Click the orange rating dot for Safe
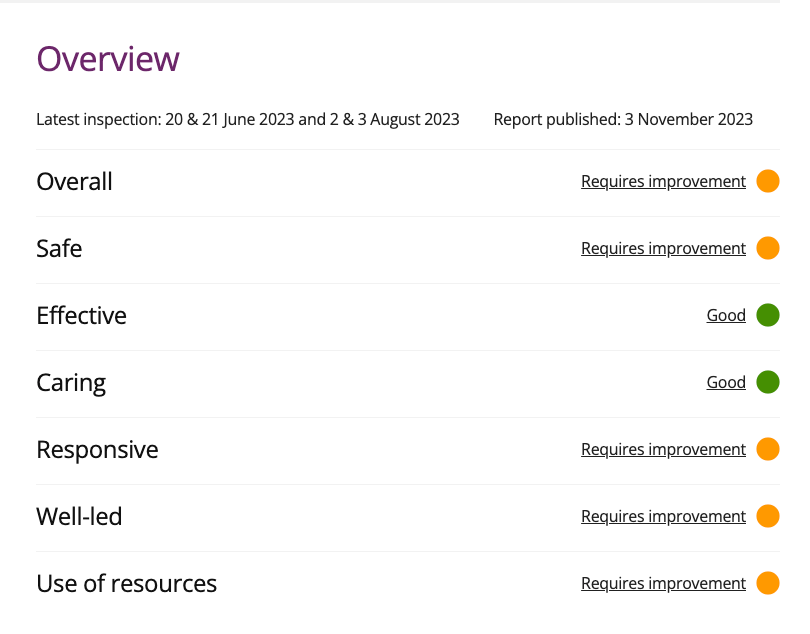The width and height of the screenshot is (810, 634). [767, 248]
